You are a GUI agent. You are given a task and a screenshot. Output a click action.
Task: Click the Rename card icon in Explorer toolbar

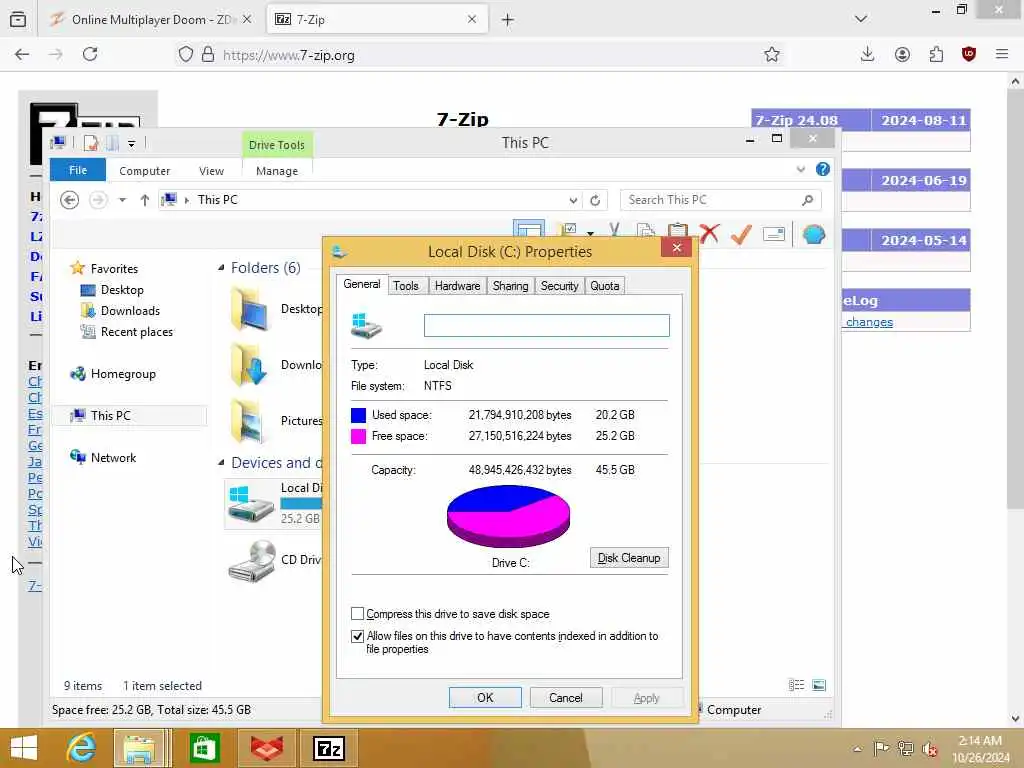[774, 233]
